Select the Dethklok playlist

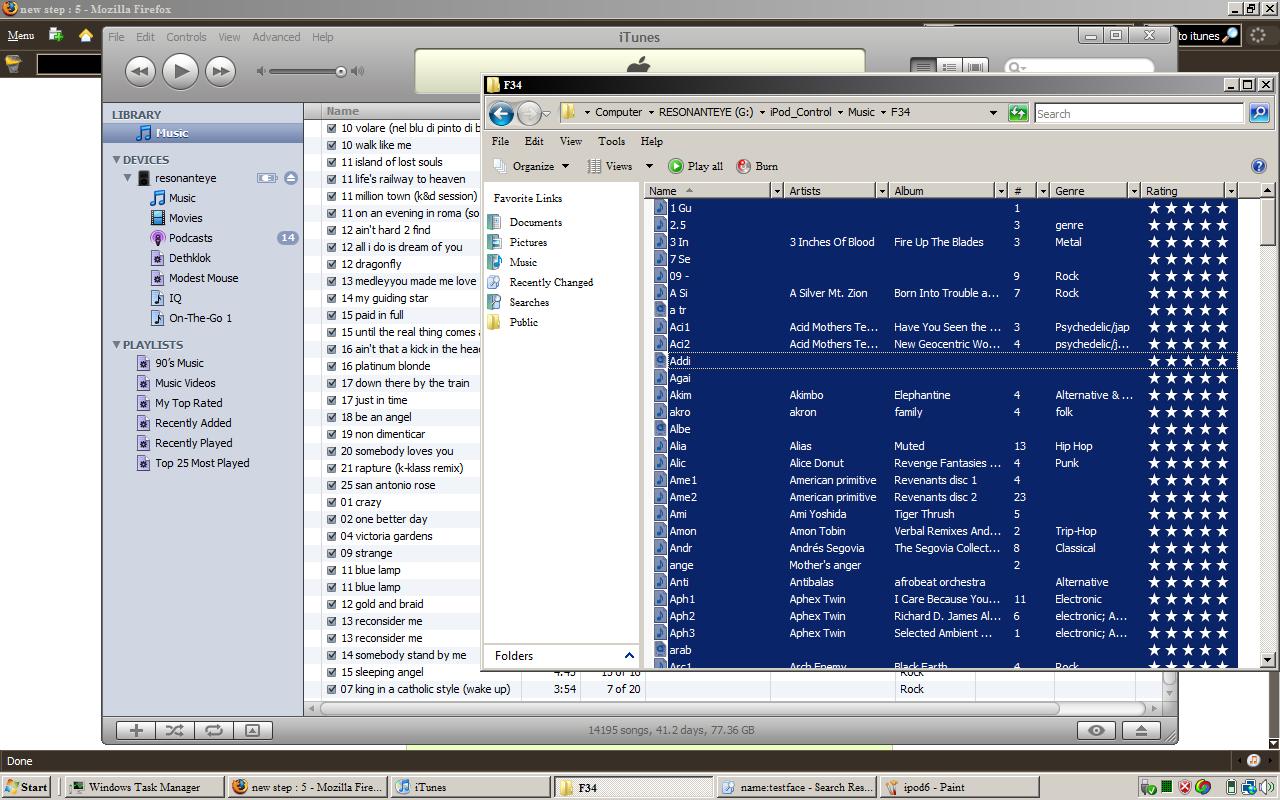pos(189,258)
